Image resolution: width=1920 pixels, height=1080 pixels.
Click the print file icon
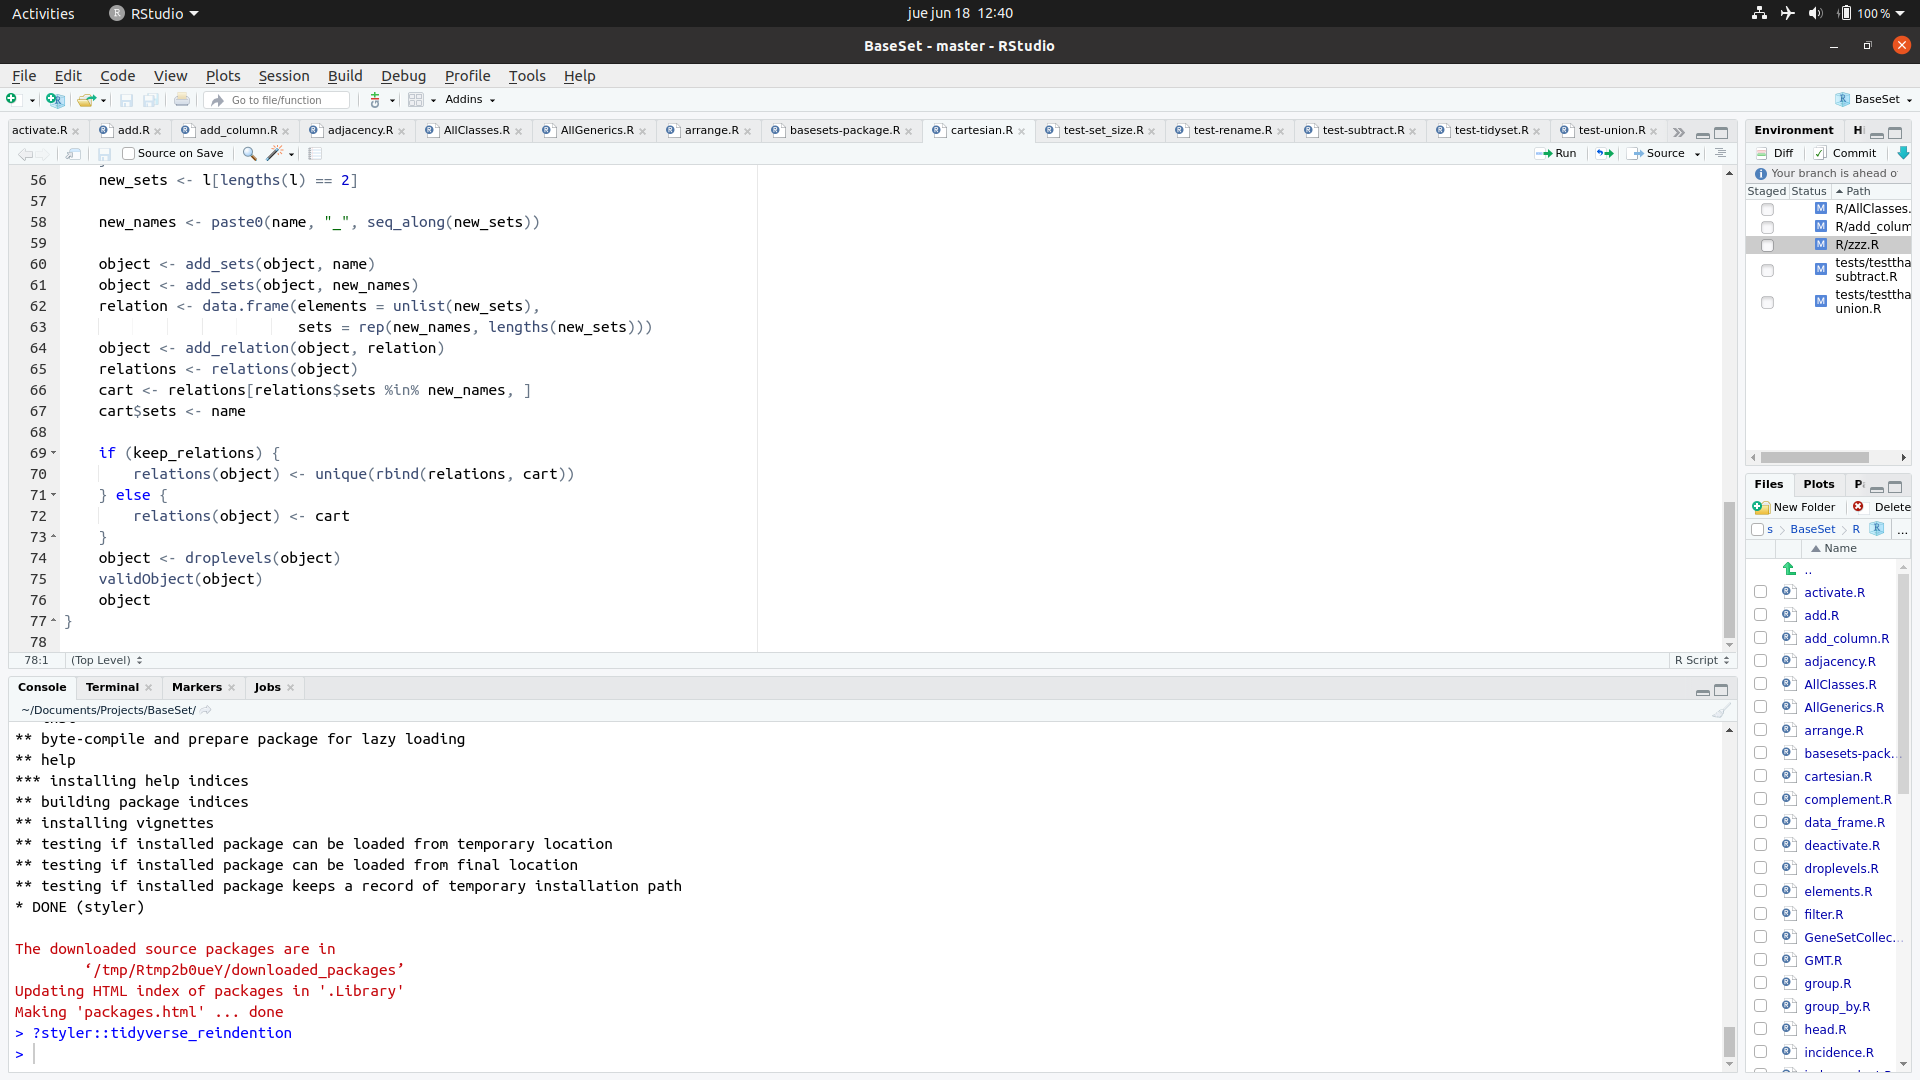coord(181,100)
